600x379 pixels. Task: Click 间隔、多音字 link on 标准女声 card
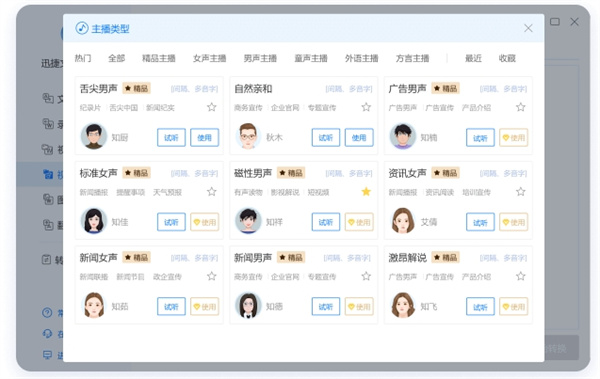[194, 173]
